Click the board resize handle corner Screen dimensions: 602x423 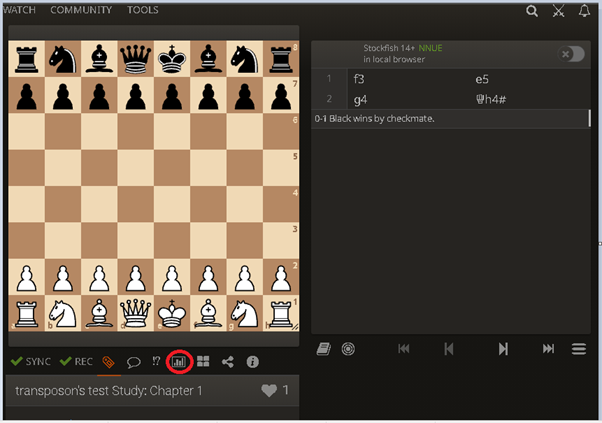pos(295,327)
